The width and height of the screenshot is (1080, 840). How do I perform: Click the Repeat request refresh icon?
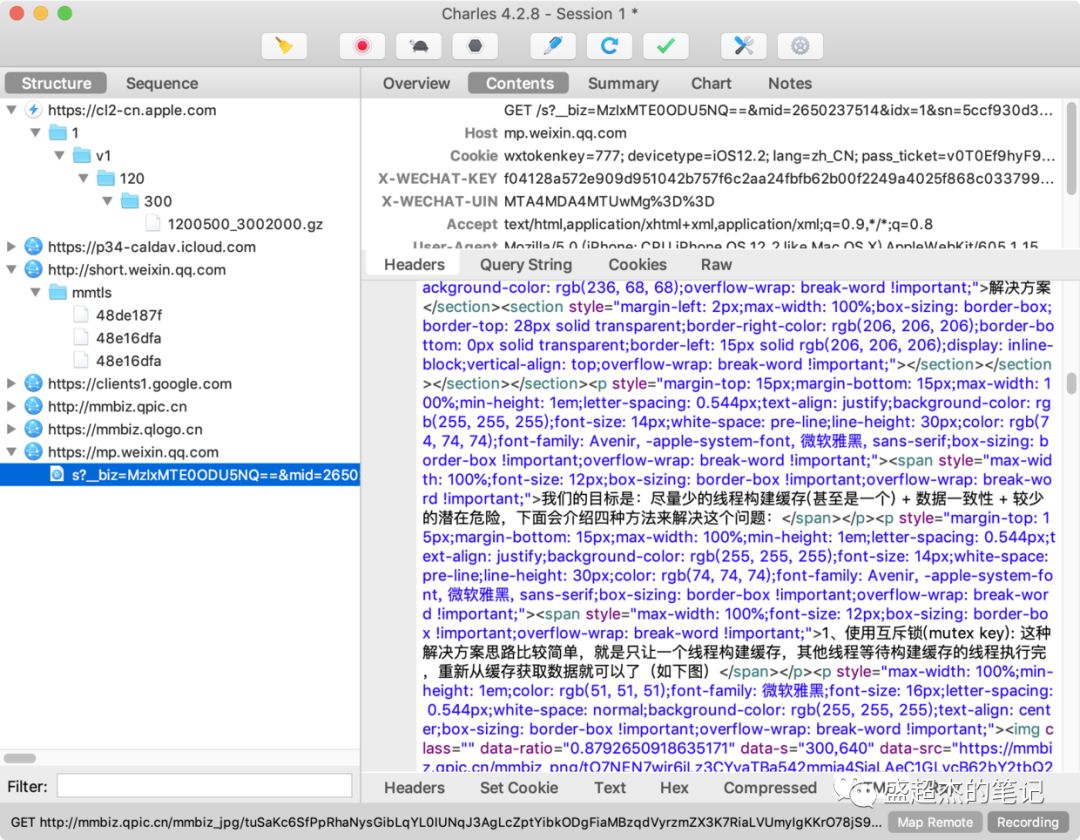pos(609,46)
